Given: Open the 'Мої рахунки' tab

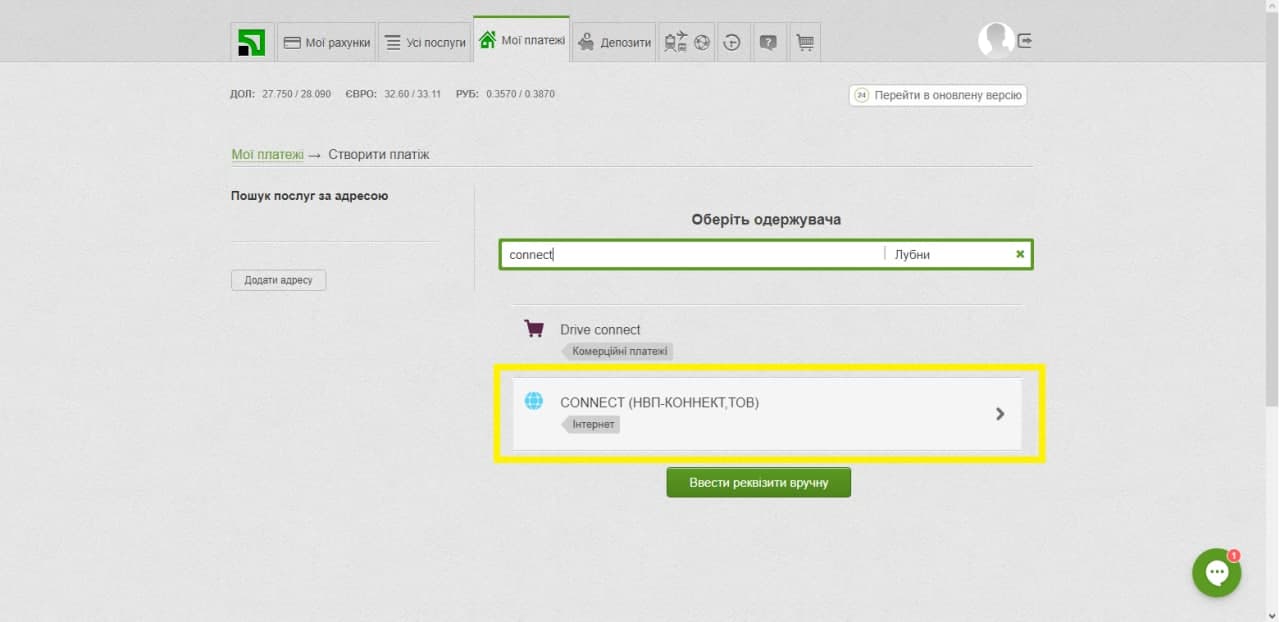Looking at the screenshot, I should click(327, 42).
